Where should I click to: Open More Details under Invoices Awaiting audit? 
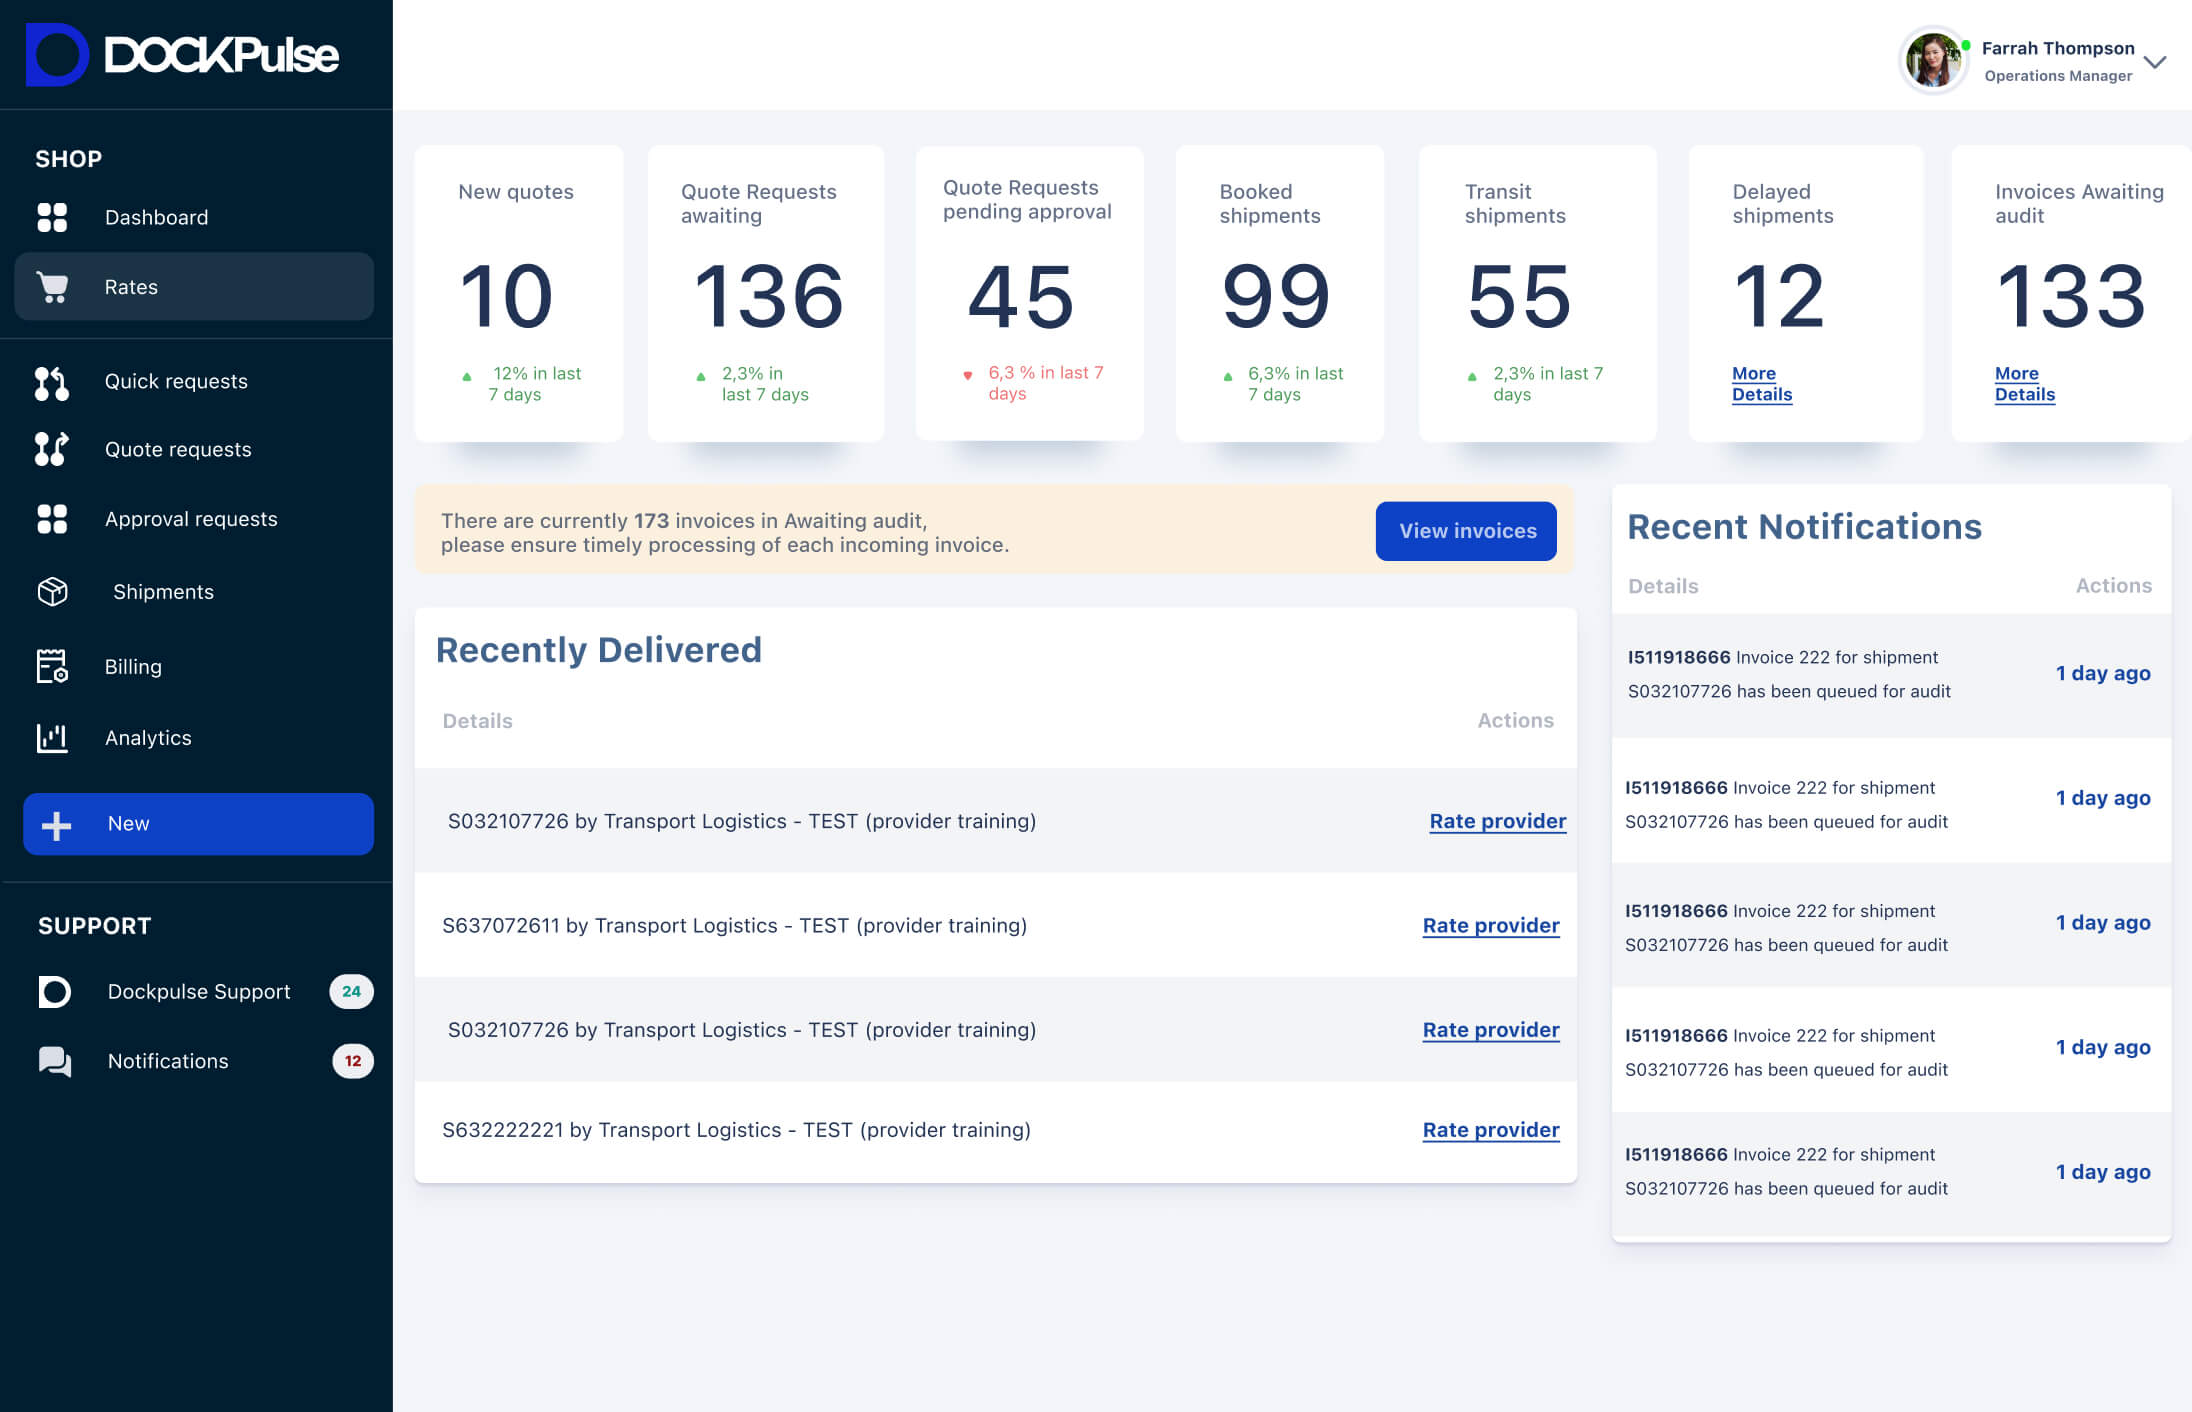[x=2024, y=384]
